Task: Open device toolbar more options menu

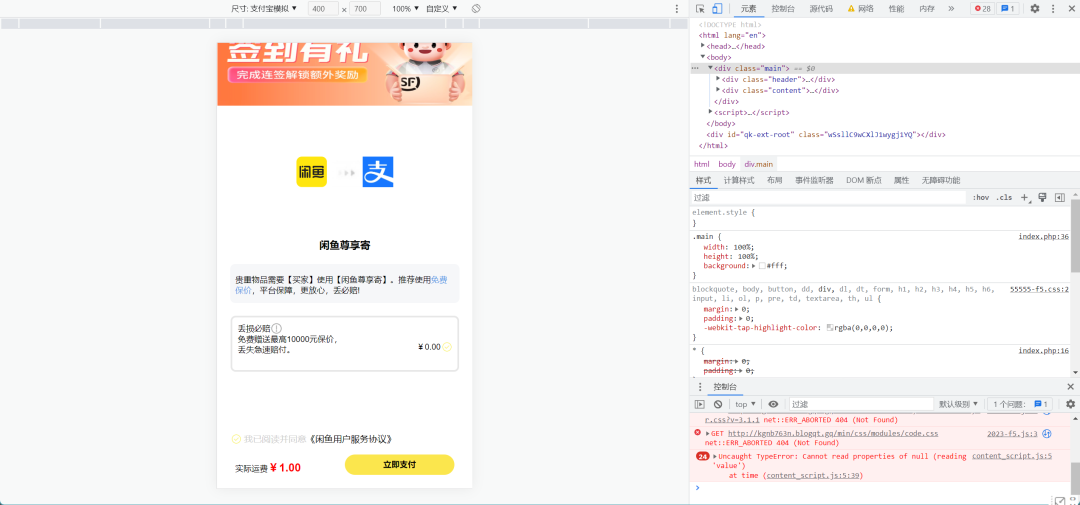Action: click(676, 9)
